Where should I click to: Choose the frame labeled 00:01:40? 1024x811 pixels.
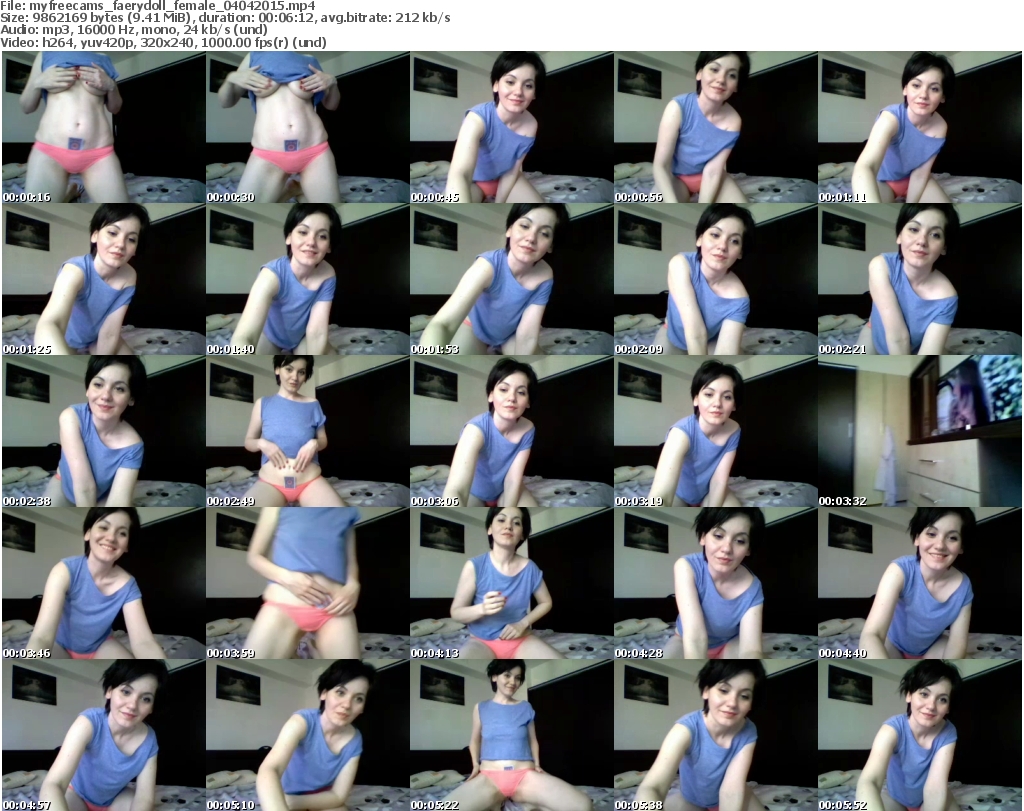tap(308, 279)
